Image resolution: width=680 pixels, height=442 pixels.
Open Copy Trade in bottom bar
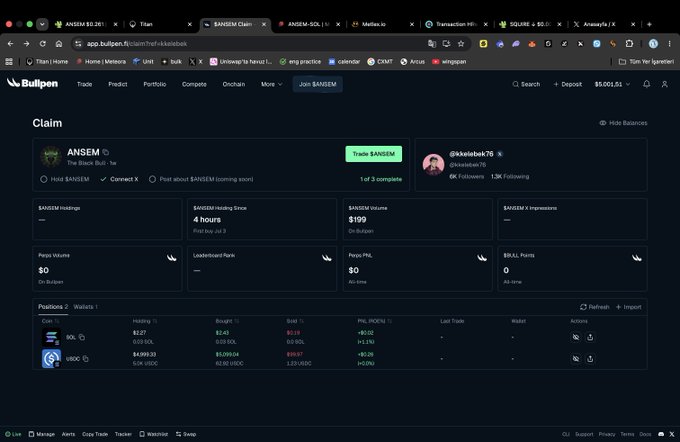pos(95,434)
